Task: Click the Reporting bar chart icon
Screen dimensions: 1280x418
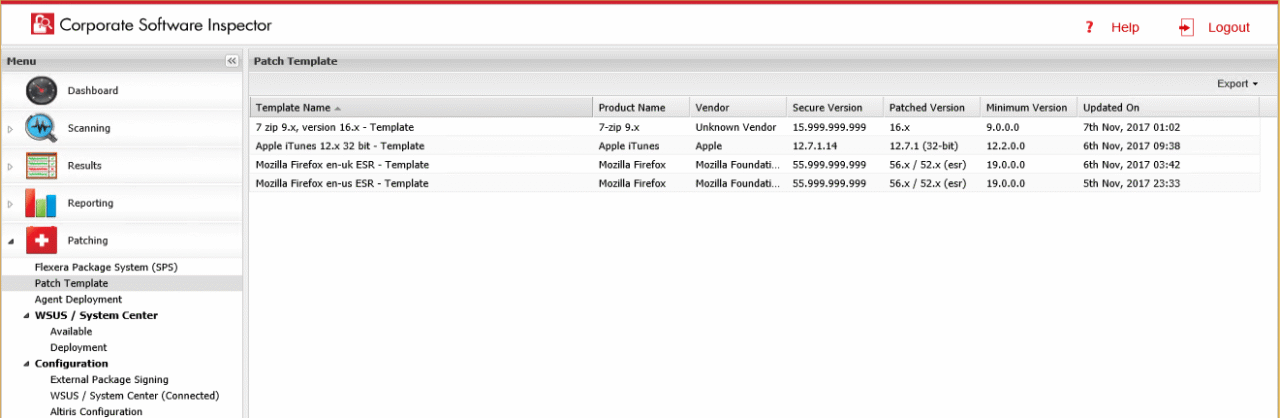Action: coord(42,203)
